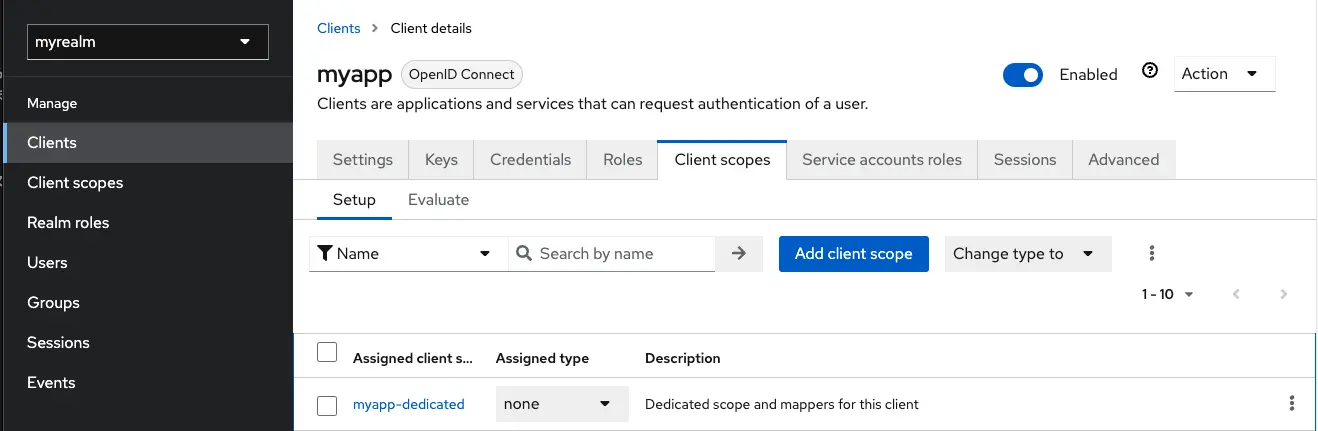
Task: Open Users in the sidebar
Action: coord(148,263)
